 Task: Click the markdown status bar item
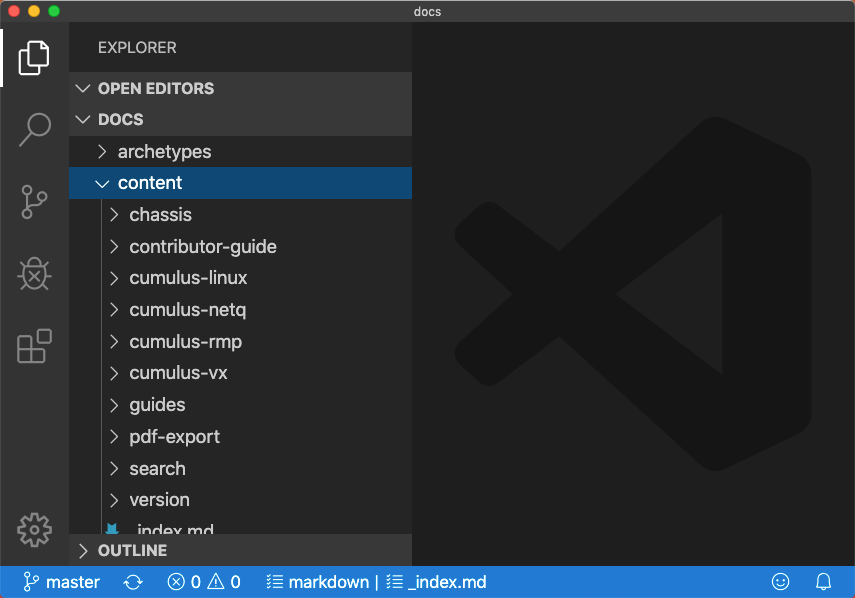(x=318, y=582)
